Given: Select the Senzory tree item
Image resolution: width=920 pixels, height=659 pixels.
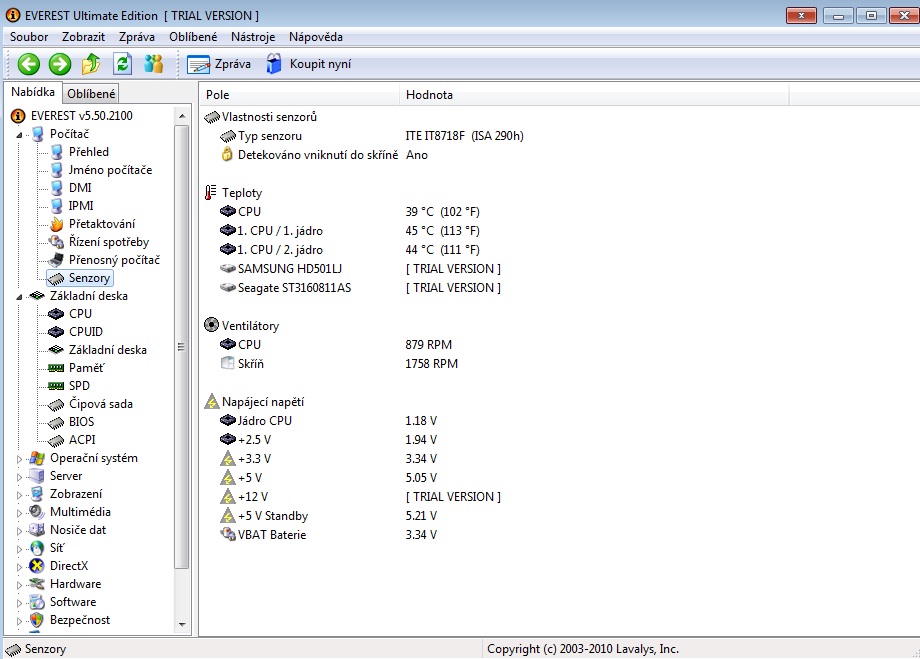Looking at the screenshot, I should pos(89,278).
